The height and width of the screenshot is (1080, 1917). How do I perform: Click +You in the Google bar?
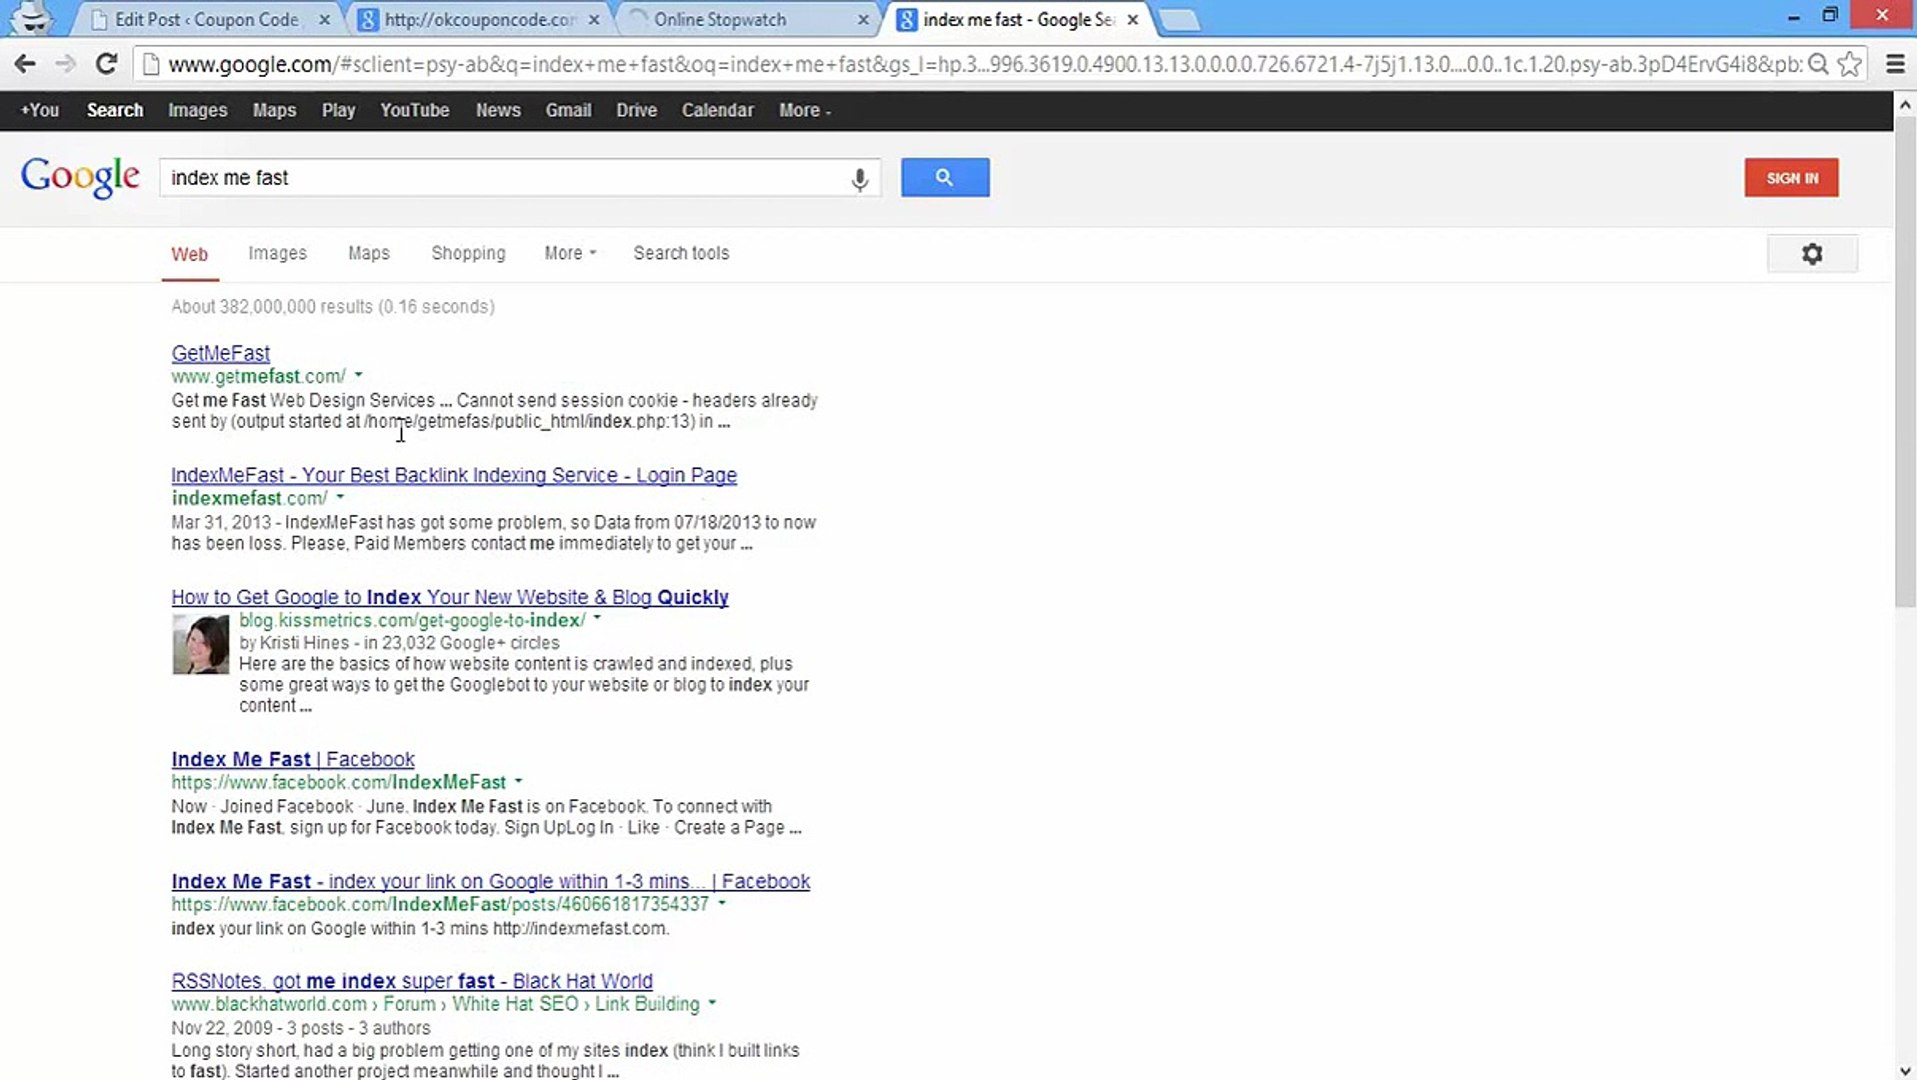(40, 110)
